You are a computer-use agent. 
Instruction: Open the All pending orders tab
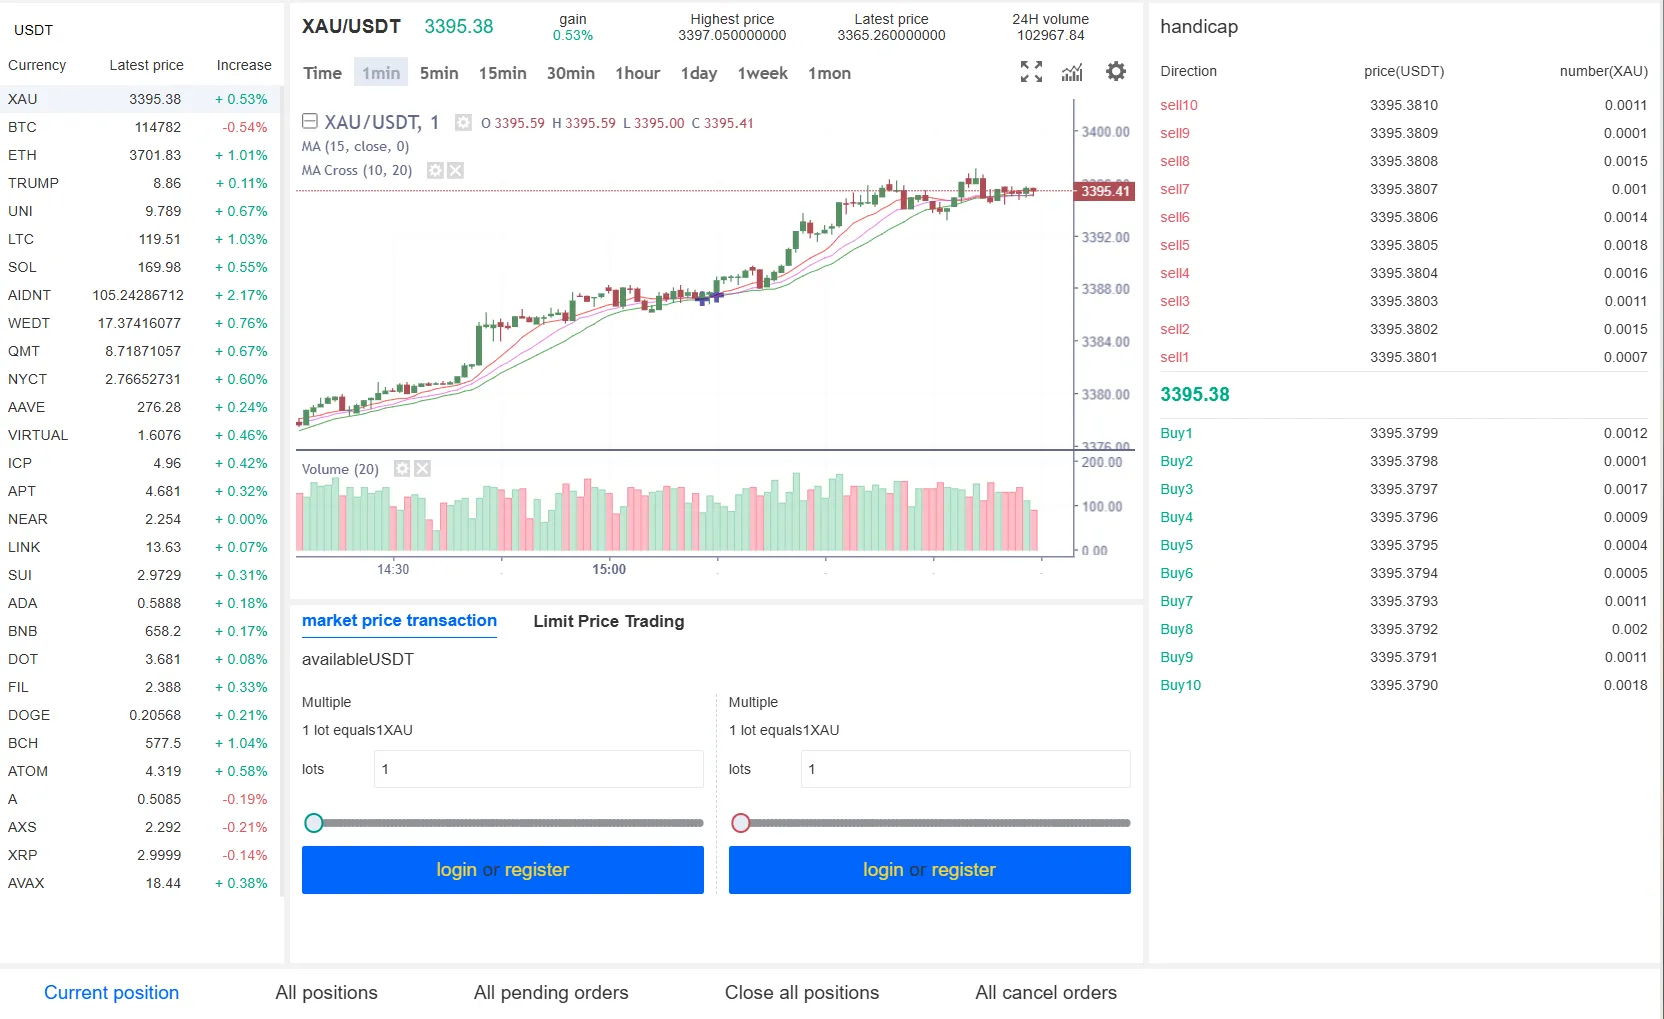(x=550, y=992)
